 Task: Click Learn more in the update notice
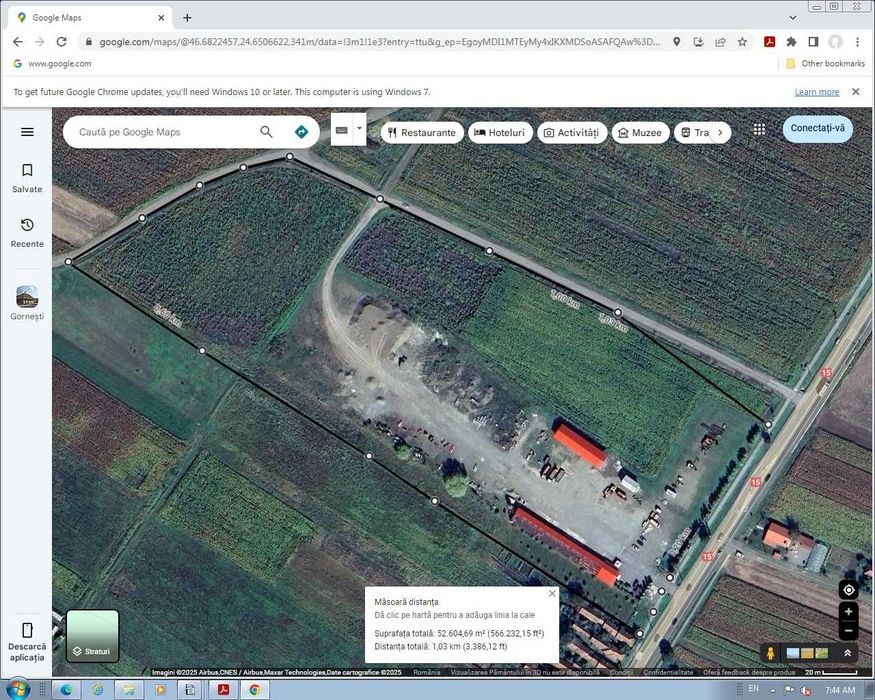pyautogui.click(x=817, y=92)
